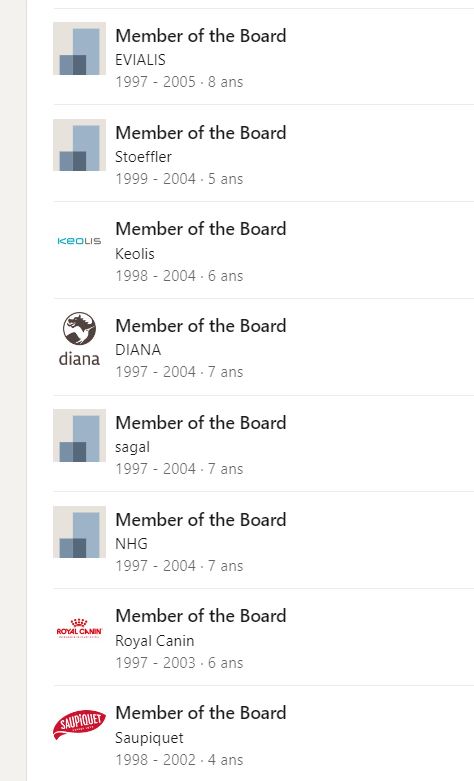Viewport: 474px width, 781px height.
Task: Open the Keolis company logo
Action: 79,242
